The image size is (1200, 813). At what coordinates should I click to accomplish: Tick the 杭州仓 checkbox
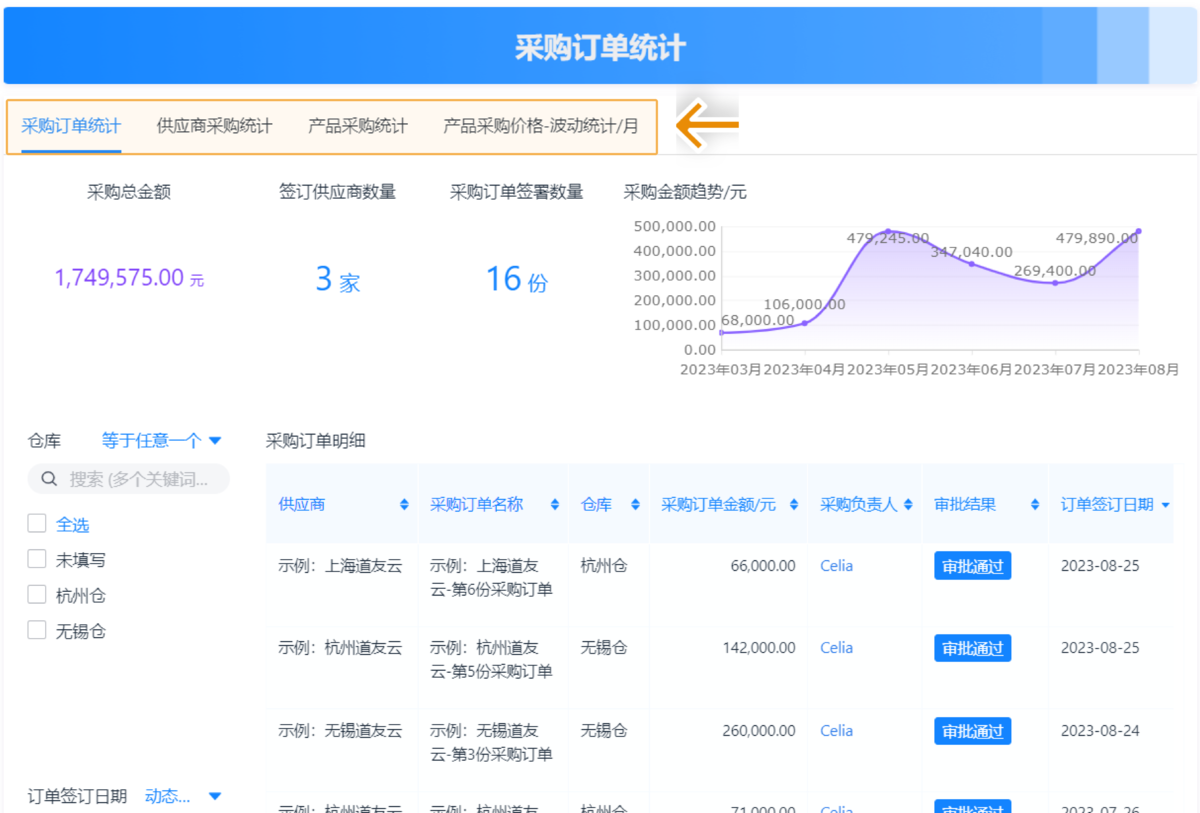37,595
